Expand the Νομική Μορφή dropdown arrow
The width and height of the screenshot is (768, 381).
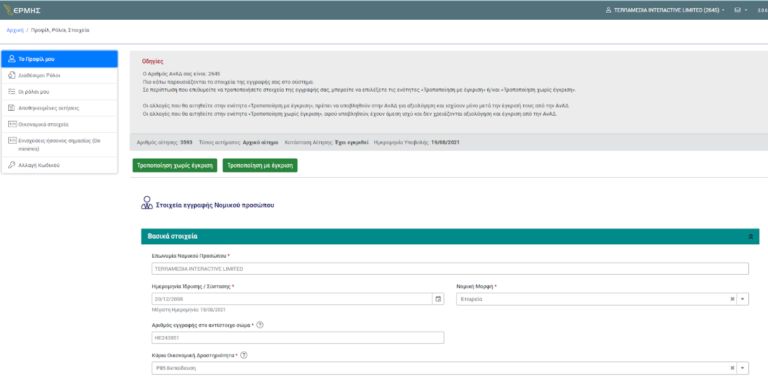[743, 299]
